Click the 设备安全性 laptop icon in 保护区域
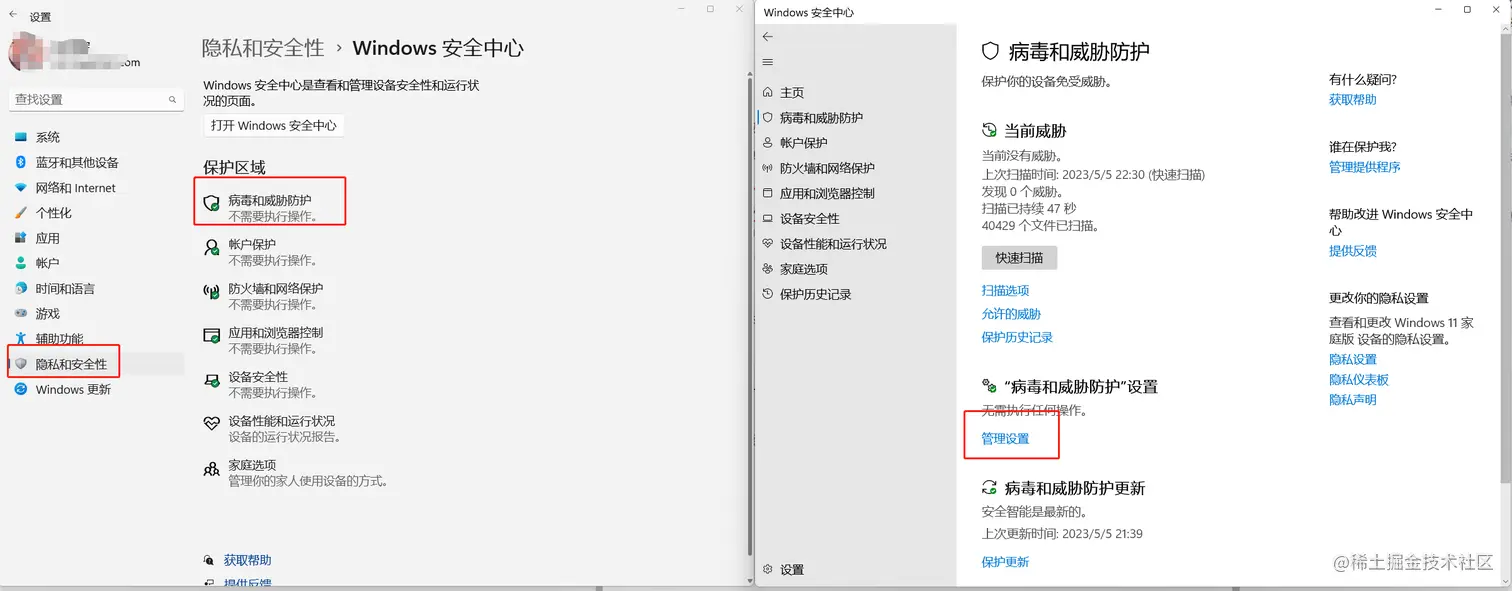1512x591 pixels. [x=211, y=380]
